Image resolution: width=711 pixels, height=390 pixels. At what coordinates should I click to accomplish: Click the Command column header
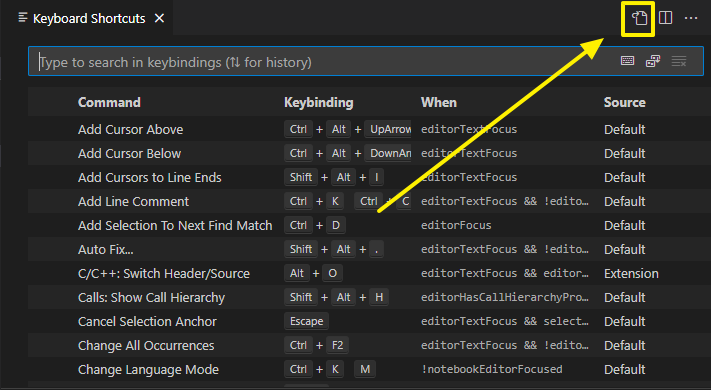(x=109, y=102)
